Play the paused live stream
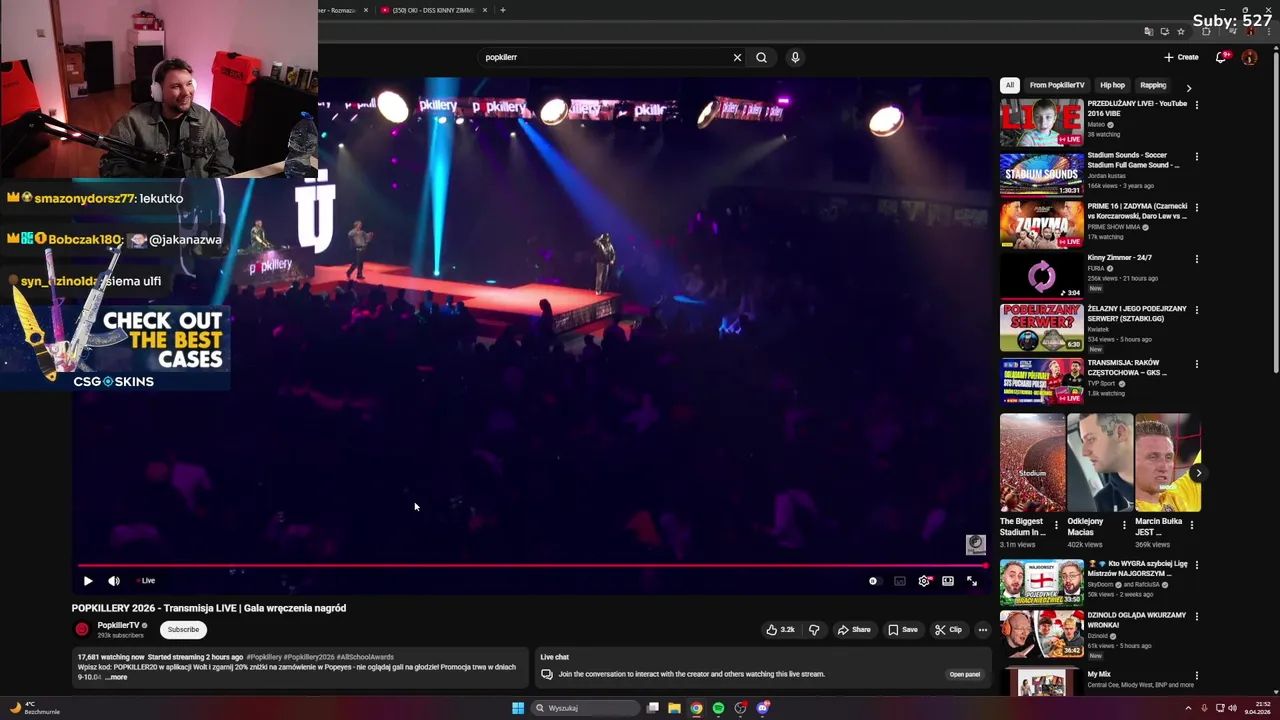The height and width of the screenshot is (720, 1280). (x=88, y=581)
